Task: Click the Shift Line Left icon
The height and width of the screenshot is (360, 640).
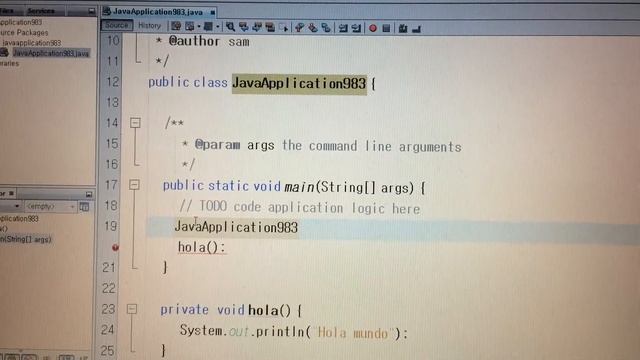Action: [x=343, y=28]
